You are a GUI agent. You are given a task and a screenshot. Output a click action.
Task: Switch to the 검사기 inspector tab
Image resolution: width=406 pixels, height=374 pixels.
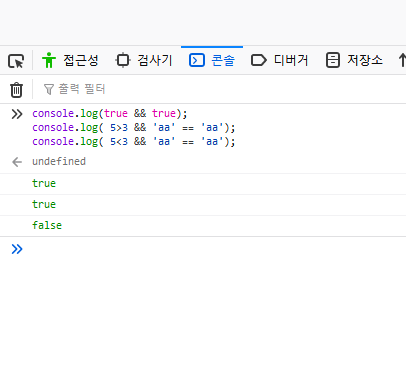144,60
